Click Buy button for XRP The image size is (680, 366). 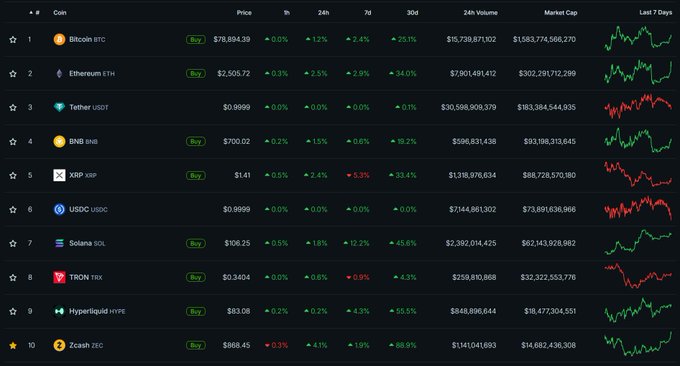pyautogui.click(x=196, y=175)
